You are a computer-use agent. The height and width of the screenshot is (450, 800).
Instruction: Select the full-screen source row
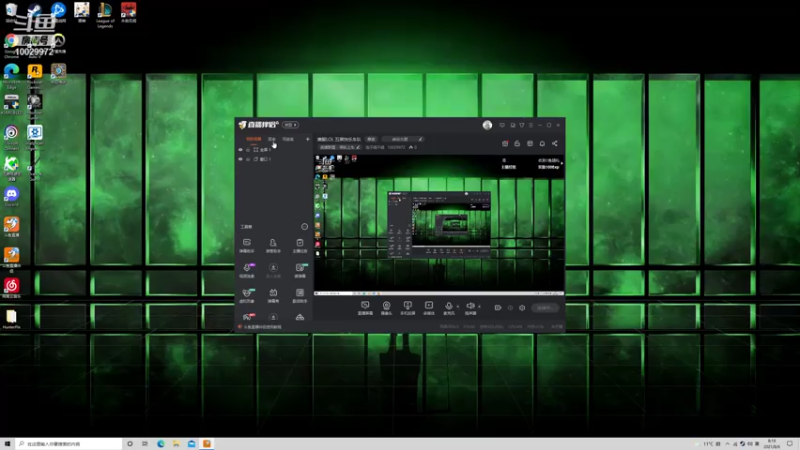(274, 149)
